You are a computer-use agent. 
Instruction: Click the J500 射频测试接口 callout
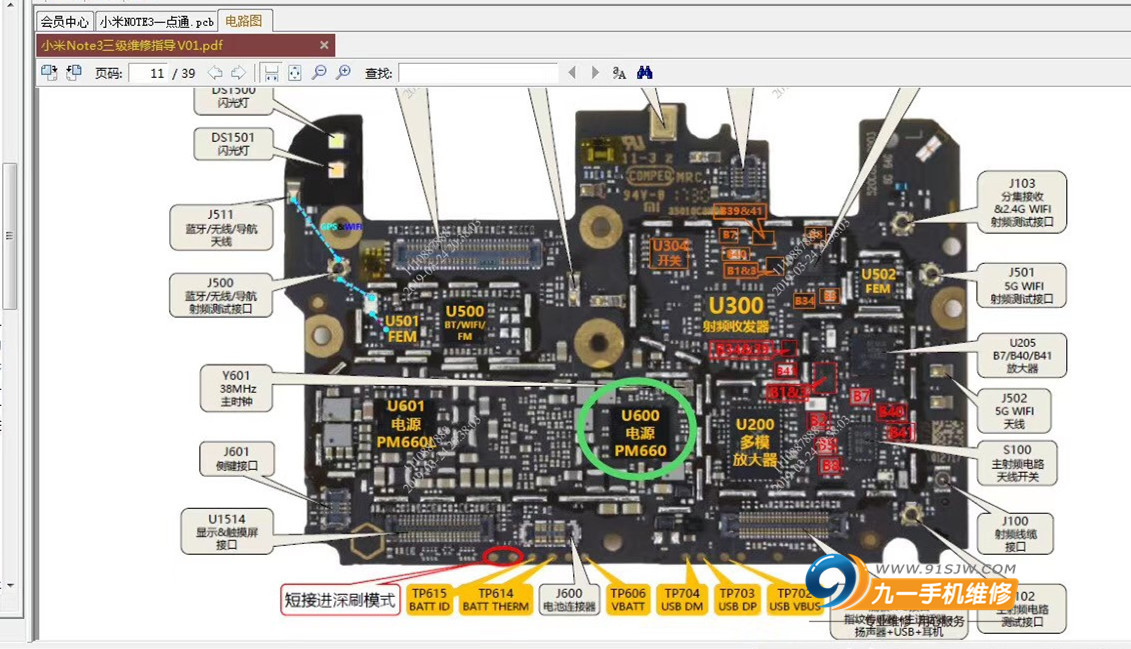[x=221, y=295]
